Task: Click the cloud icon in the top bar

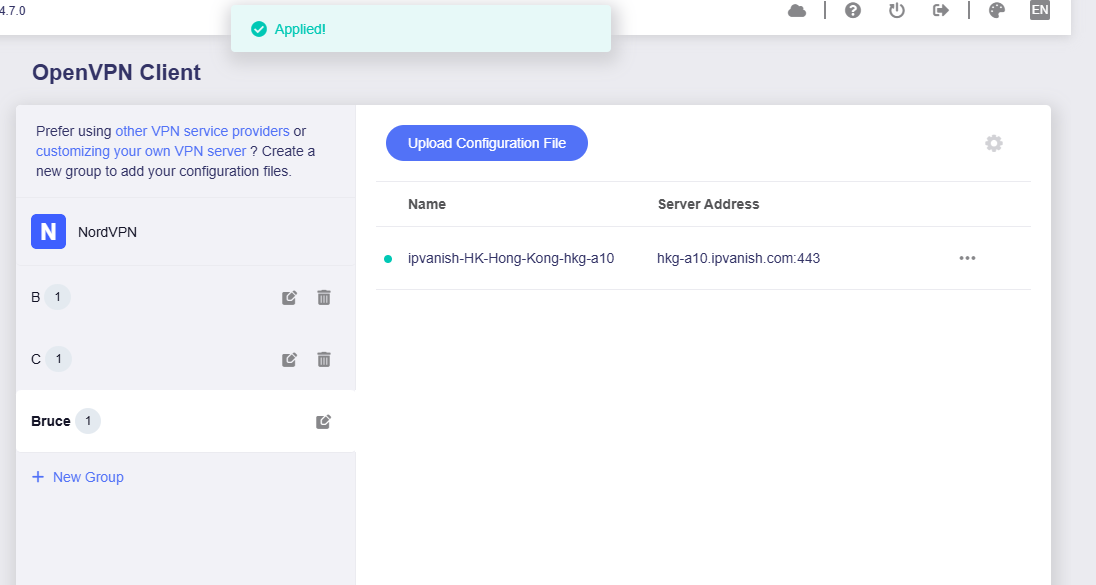Action: 797,11
